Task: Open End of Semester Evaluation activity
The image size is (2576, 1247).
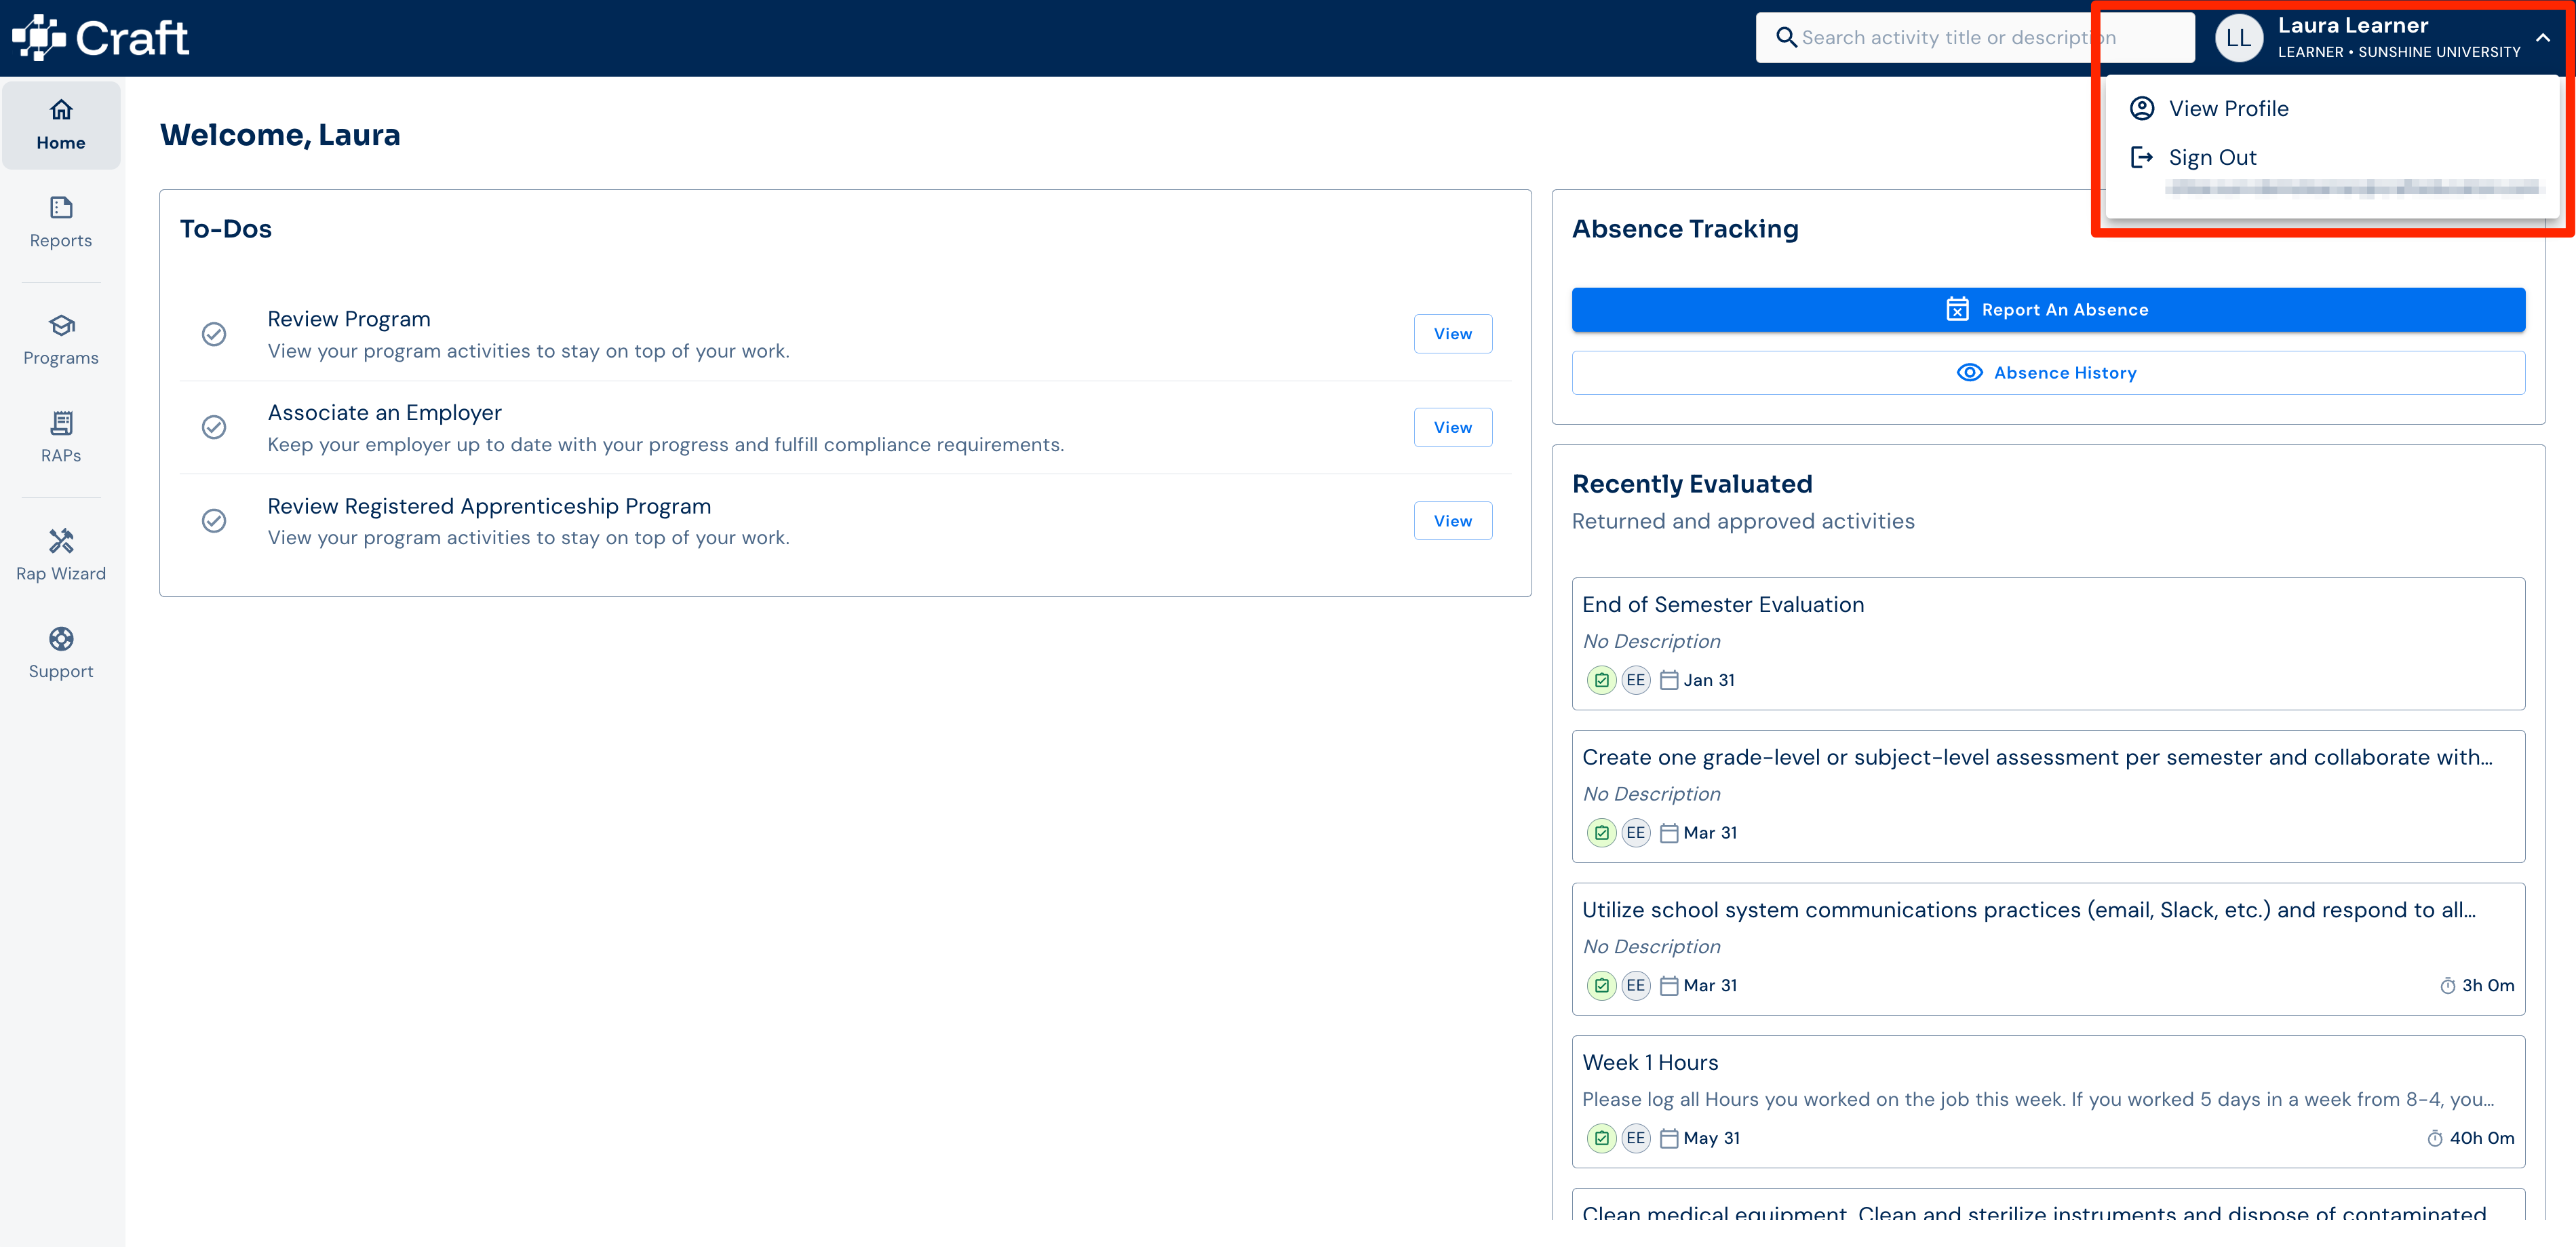Action: (x=2048, y=644)
